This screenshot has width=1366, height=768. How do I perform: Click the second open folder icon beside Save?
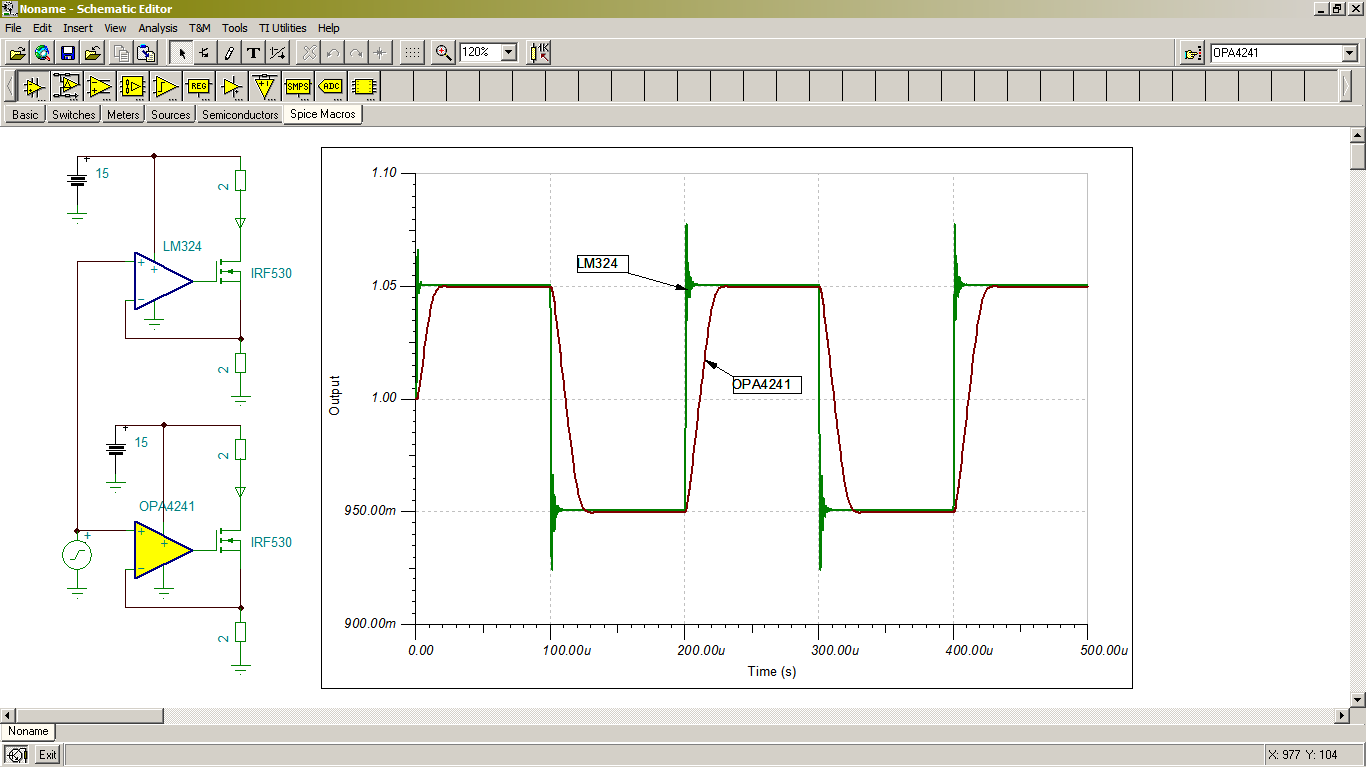[92, 53]
